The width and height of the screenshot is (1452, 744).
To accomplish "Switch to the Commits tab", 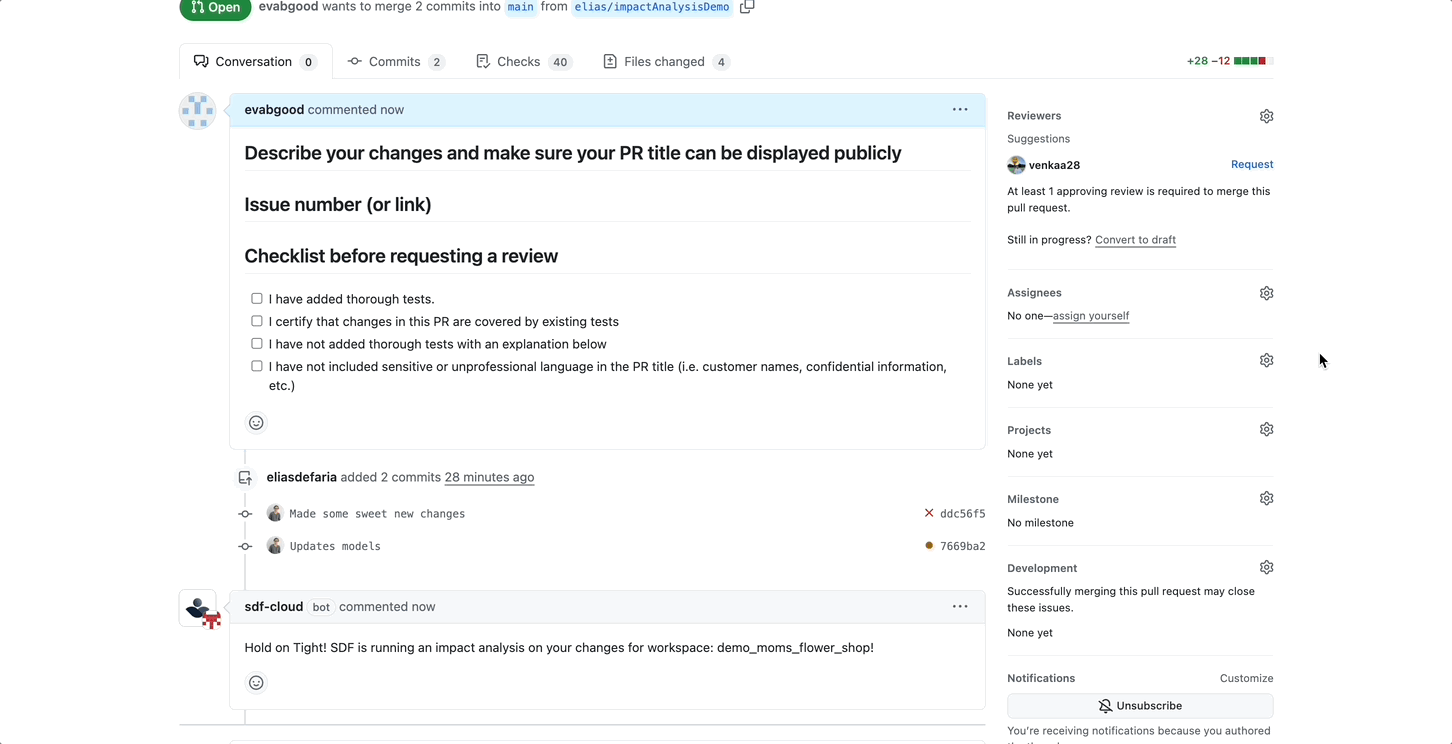I will coord(396,62).
